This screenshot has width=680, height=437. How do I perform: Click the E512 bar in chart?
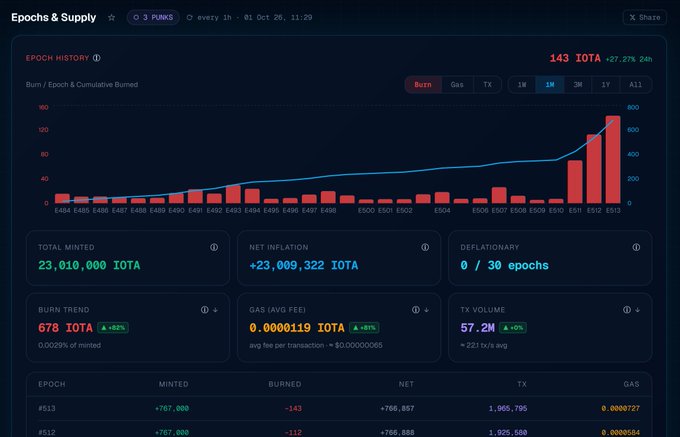pyautogui.click(x=594, y=169)
